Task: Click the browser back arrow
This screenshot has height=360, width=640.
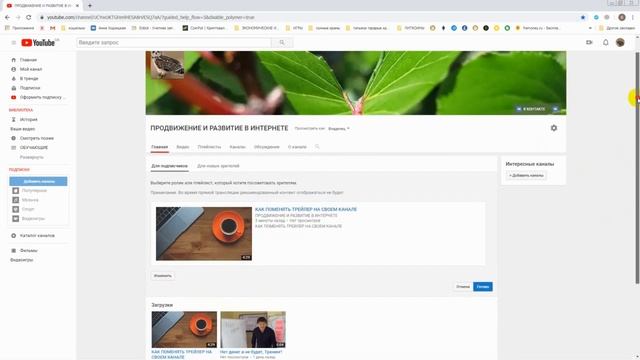Action: point(7,17)
